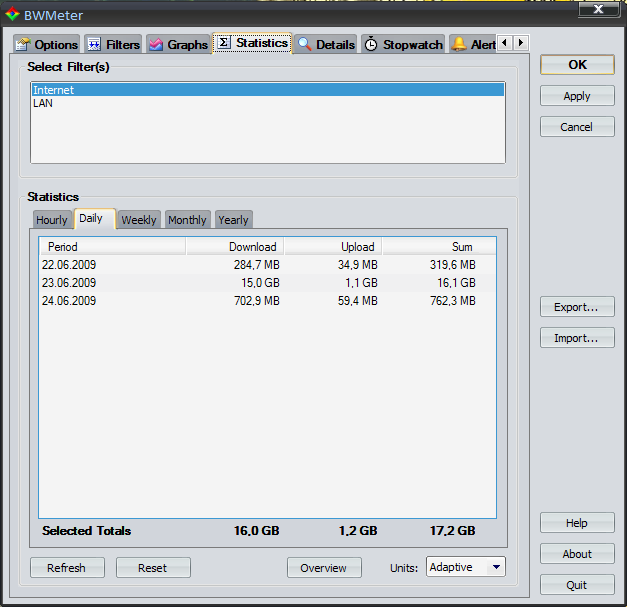Image resolution: width=627 pixels, height=607 pixels.
Task: Click the 284,7 MB download value
Action: pos(257,265)
